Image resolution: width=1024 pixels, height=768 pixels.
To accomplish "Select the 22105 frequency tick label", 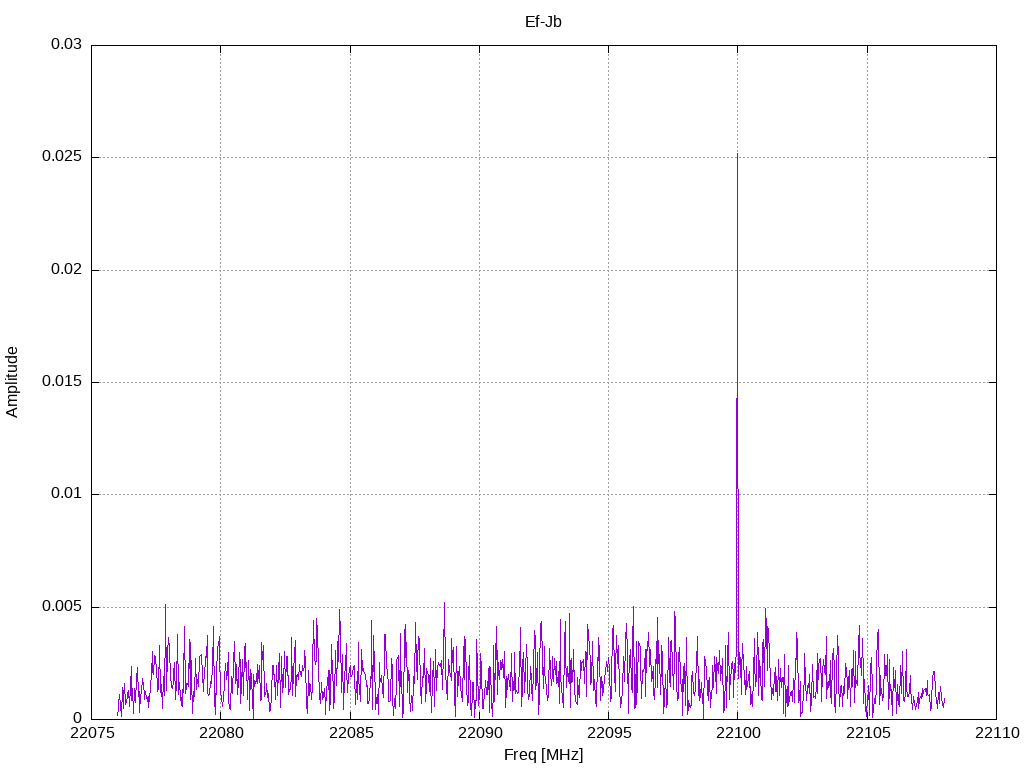I will pyautogui.click(x=867, y=734).
